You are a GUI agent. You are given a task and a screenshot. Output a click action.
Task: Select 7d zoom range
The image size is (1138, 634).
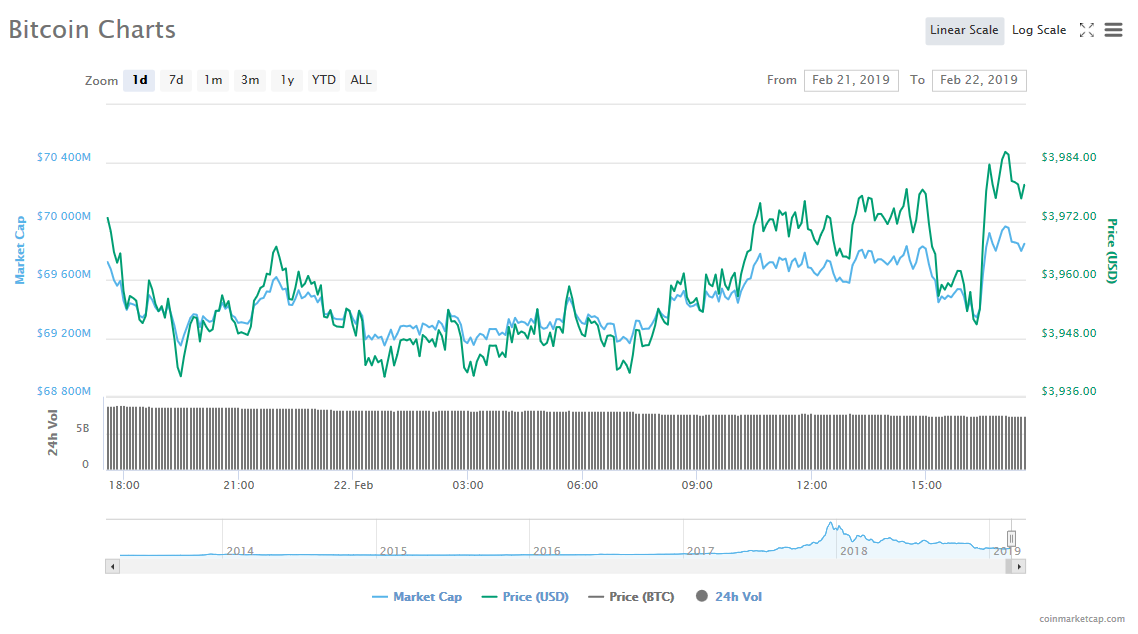(176, 80)
